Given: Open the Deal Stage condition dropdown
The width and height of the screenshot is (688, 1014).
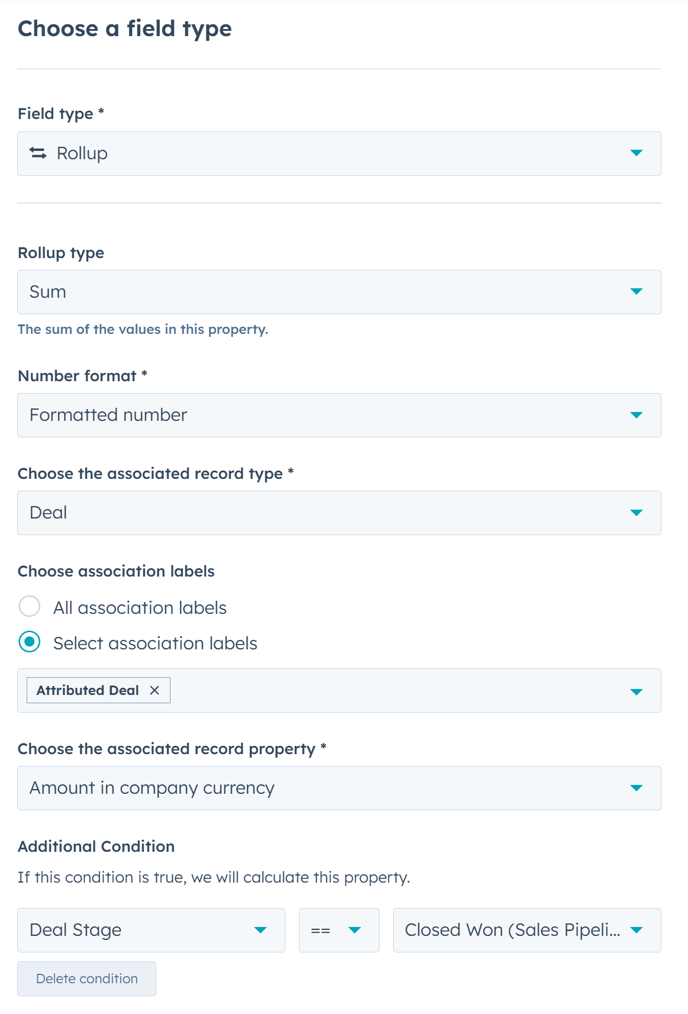Looking at the screenshot, I should click(x=150, y=930).
